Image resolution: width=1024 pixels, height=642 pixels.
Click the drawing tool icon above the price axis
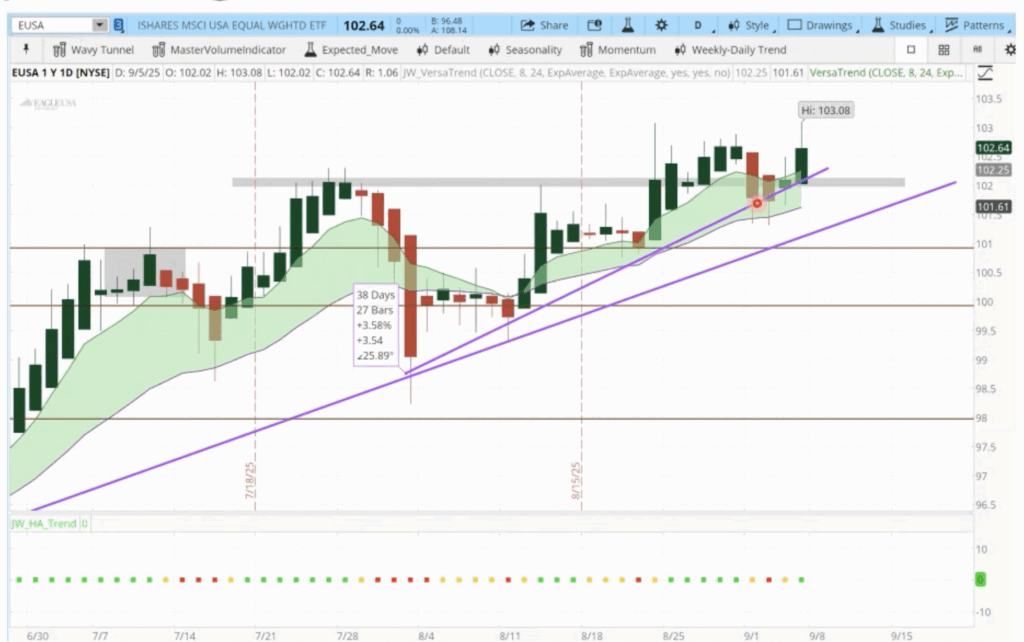click(x=985, y=73)
